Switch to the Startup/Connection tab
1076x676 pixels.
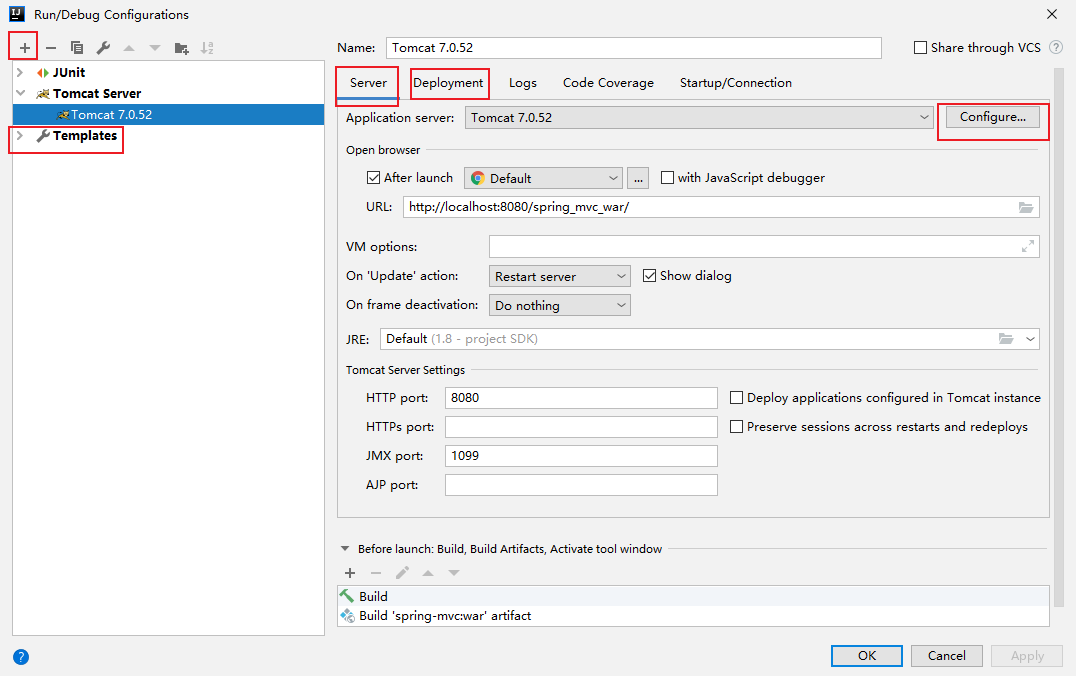[736, 83]
